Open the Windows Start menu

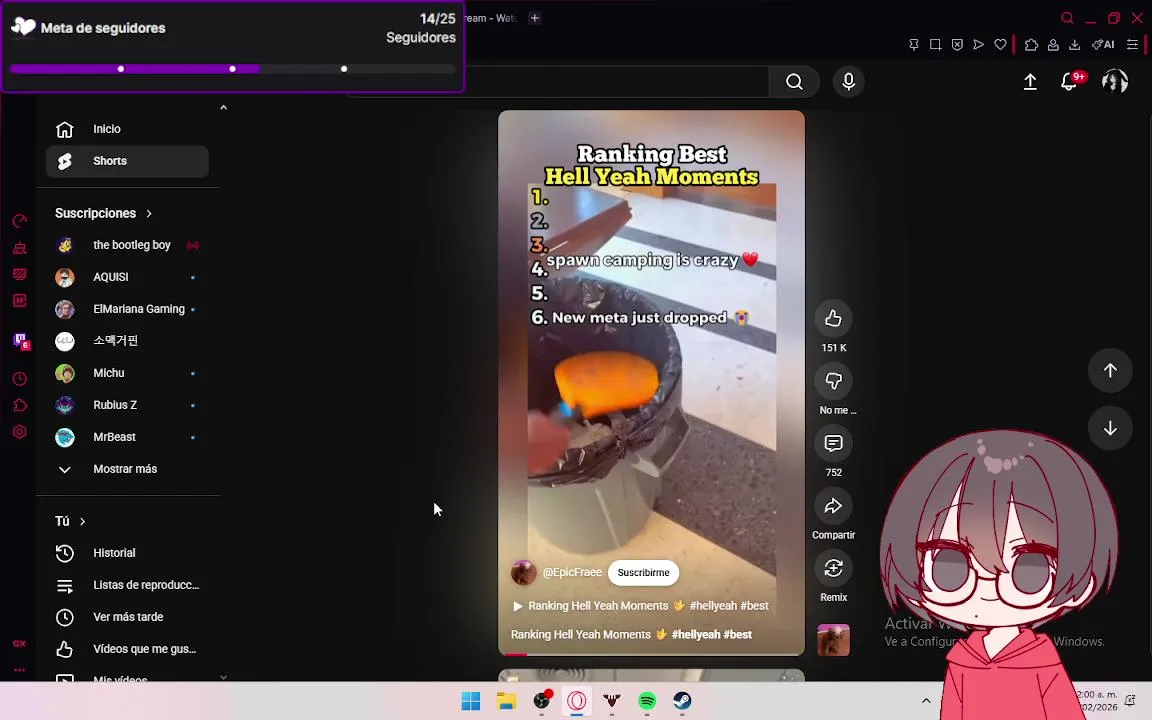471,701
